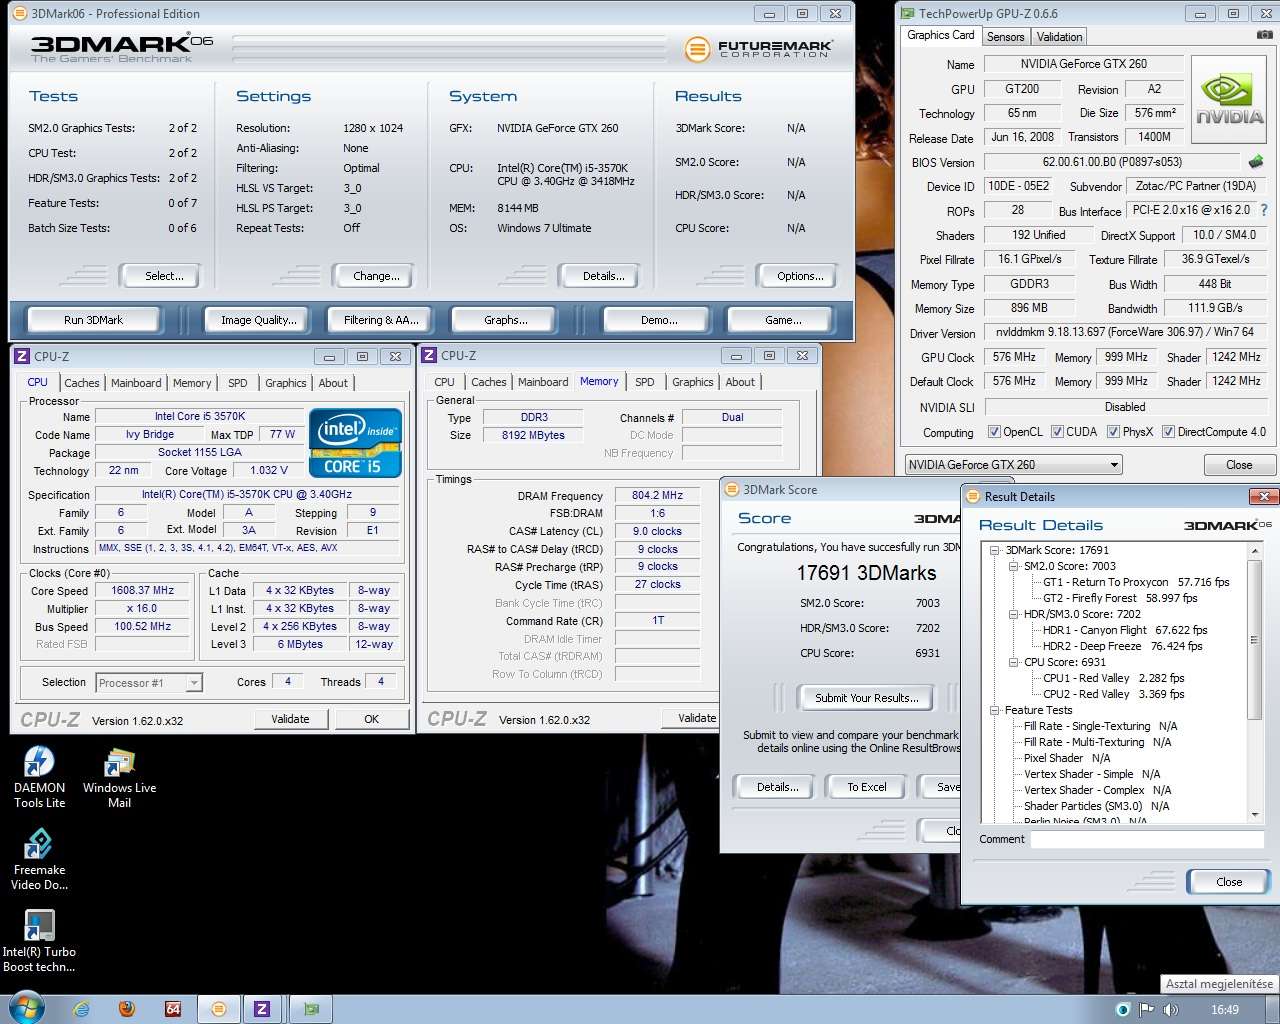Viewport: 1280px width, 1024px height.
Task: Select GT1 - Return To Proxycon row
Action: [1136, 582]
